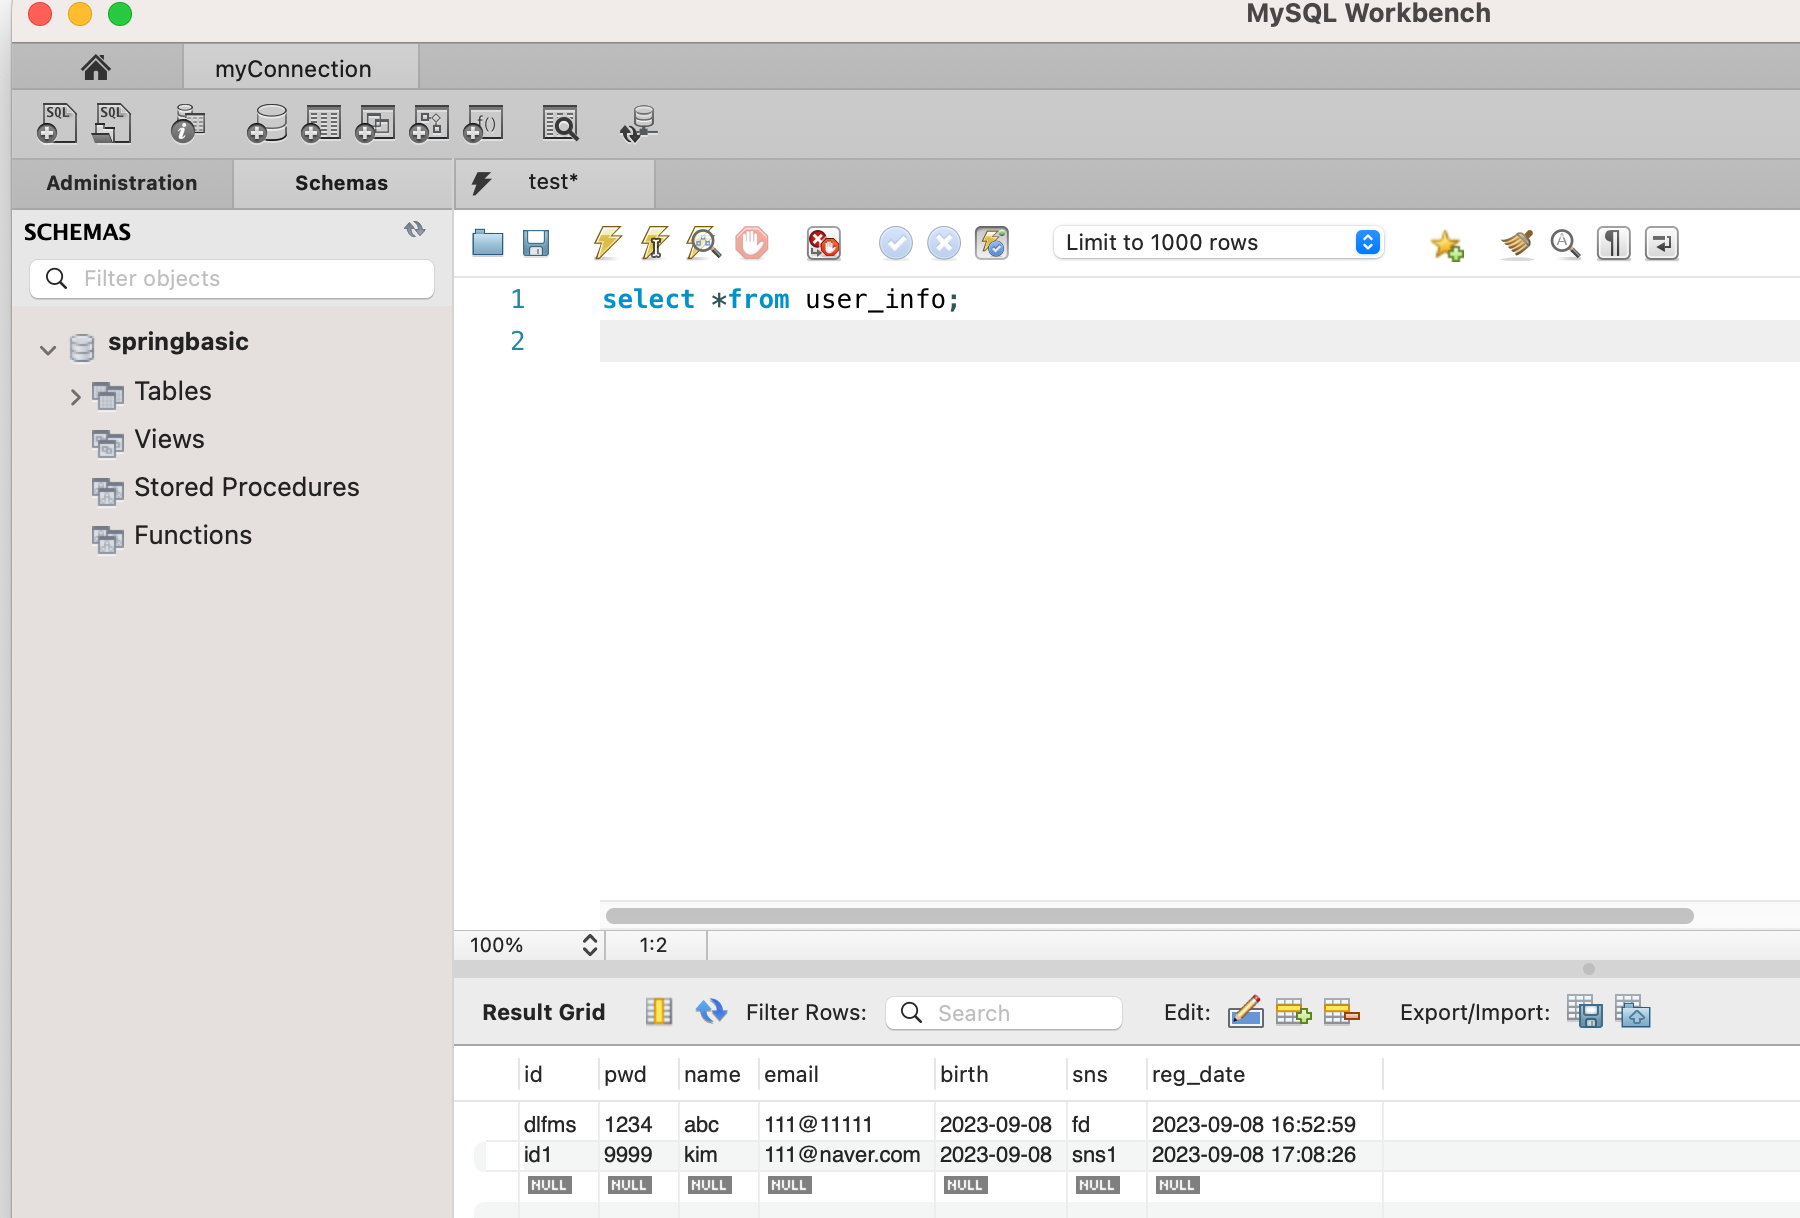
Task: Sort by the id column header
Action: (x=558, y=1074)
